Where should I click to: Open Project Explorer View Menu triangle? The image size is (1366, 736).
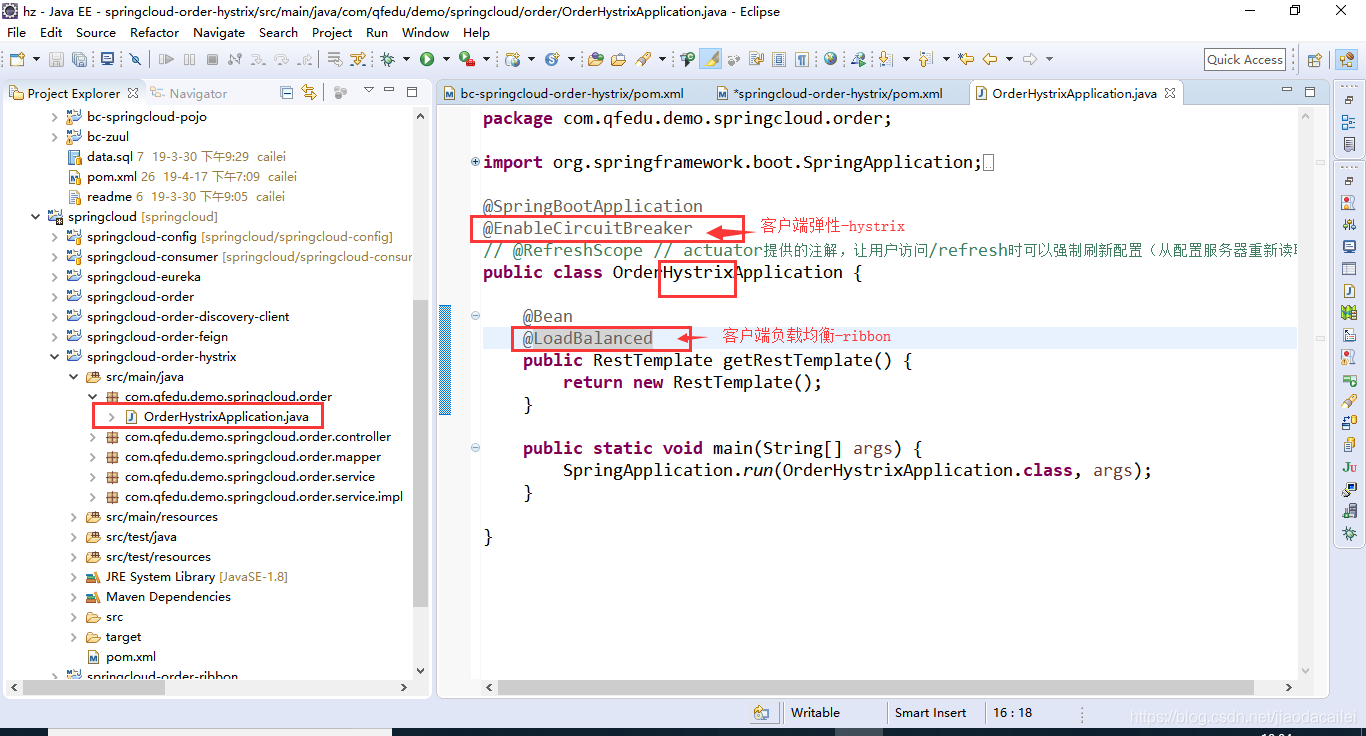(x=369, y=91)
